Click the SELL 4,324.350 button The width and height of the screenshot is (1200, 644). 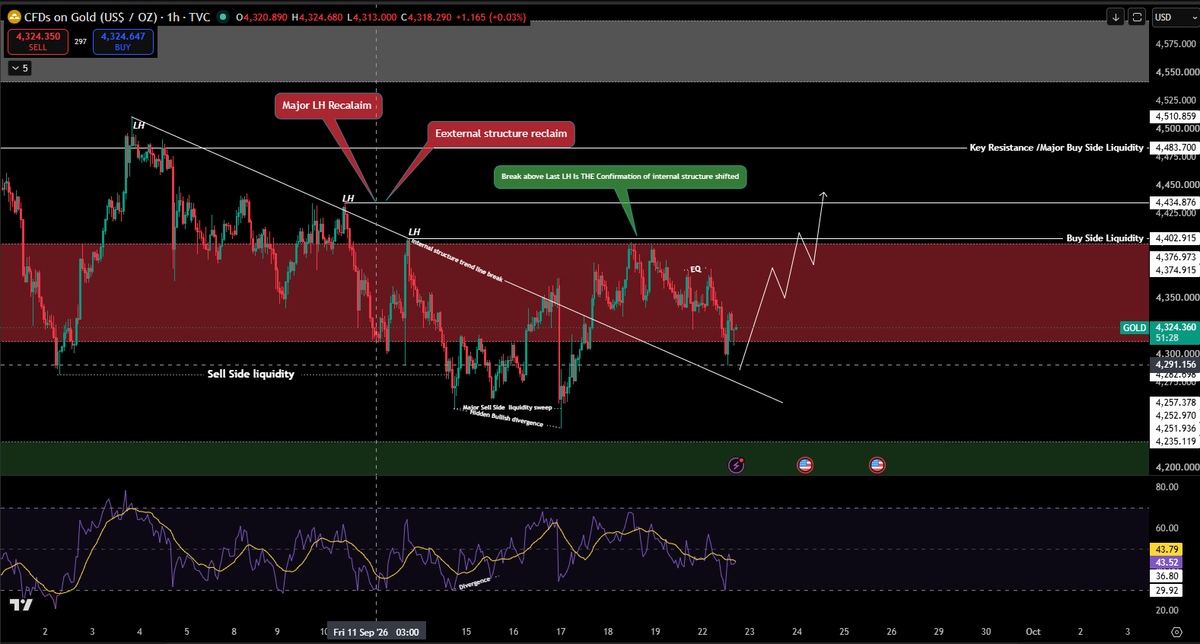(38, 41)
